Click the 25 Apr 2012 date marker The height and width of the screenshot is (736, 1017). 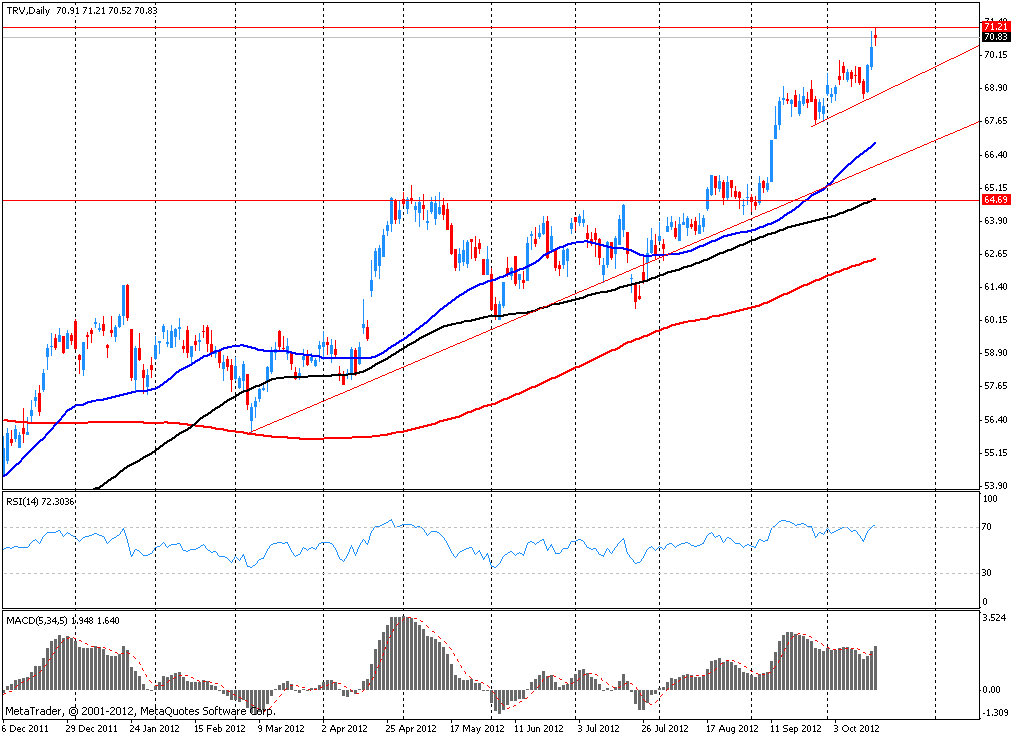coord(411,728)
